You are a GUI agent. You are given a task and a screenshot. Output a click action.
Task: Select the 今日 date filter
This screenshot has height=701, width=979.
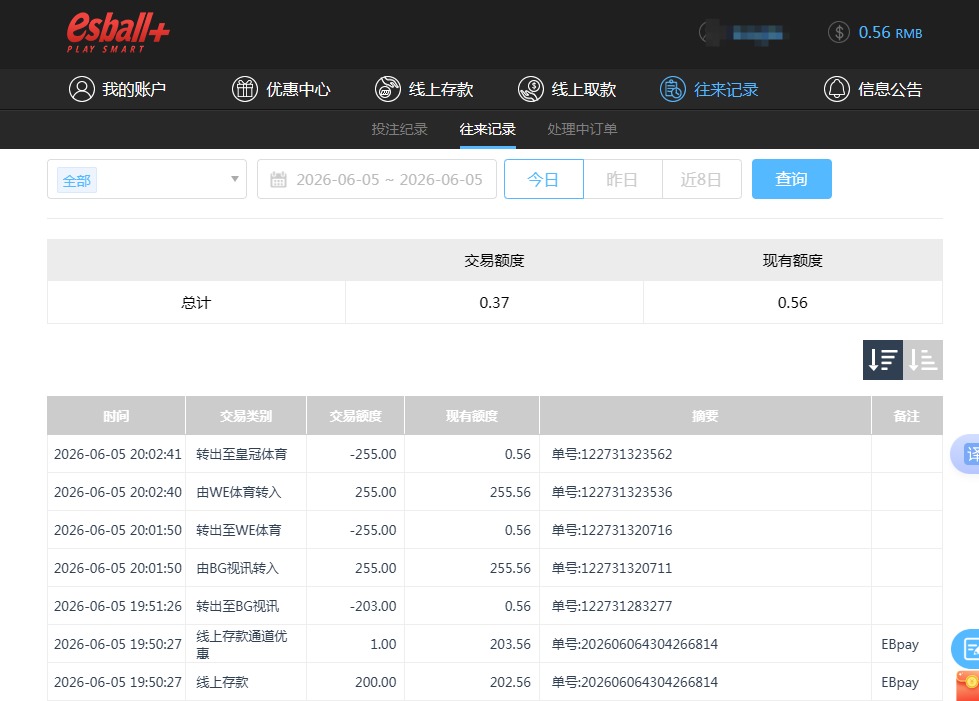coord(544,179)
